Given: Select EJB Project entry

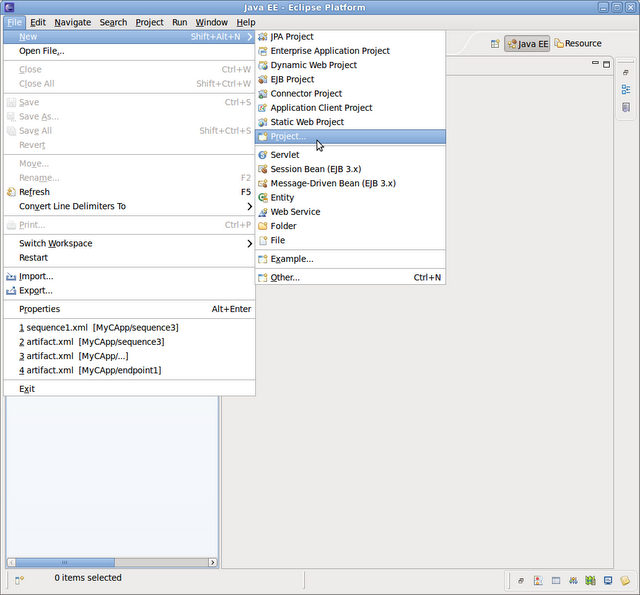Looking at the screenshot, I should click(x=350, y=79).
